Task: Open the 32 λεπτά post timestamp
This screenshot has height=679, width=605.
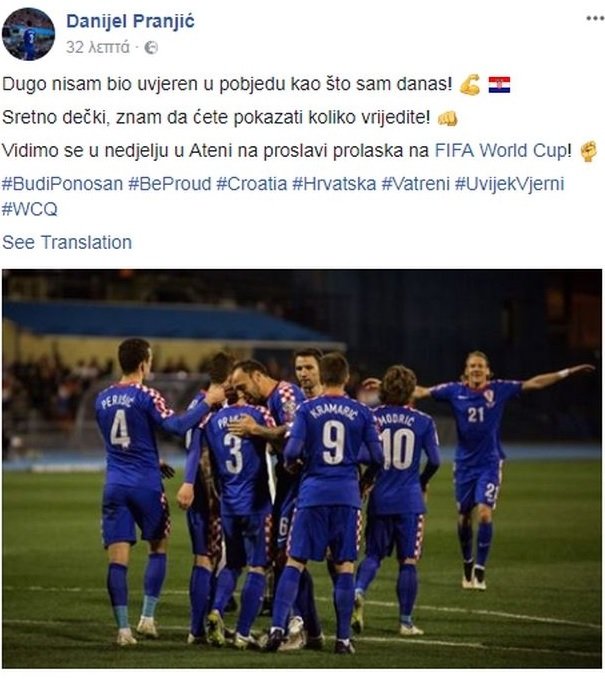Action: click(97, 47)
